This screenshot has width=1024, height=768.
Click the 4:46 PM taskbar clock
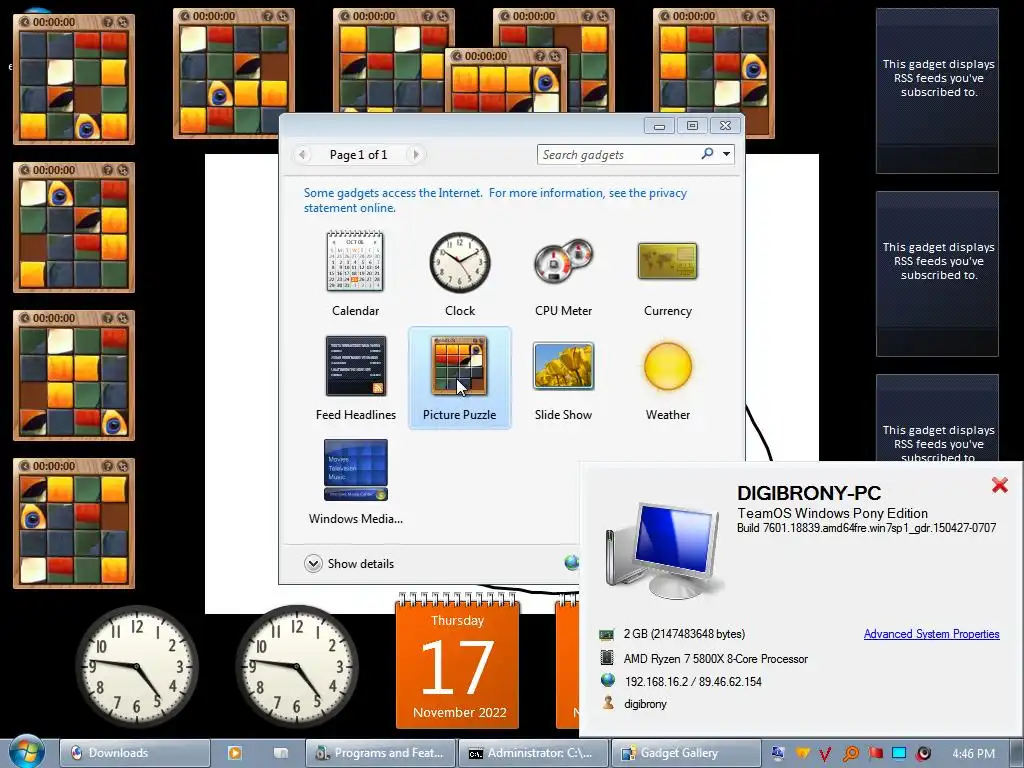click(973, 754)
